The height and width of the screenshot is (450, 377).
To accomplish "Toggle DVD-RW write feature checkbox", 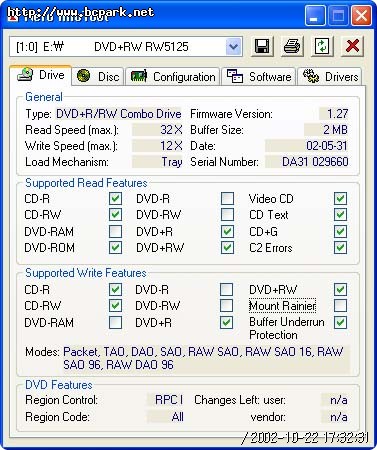I will click(x=227, y=305).
